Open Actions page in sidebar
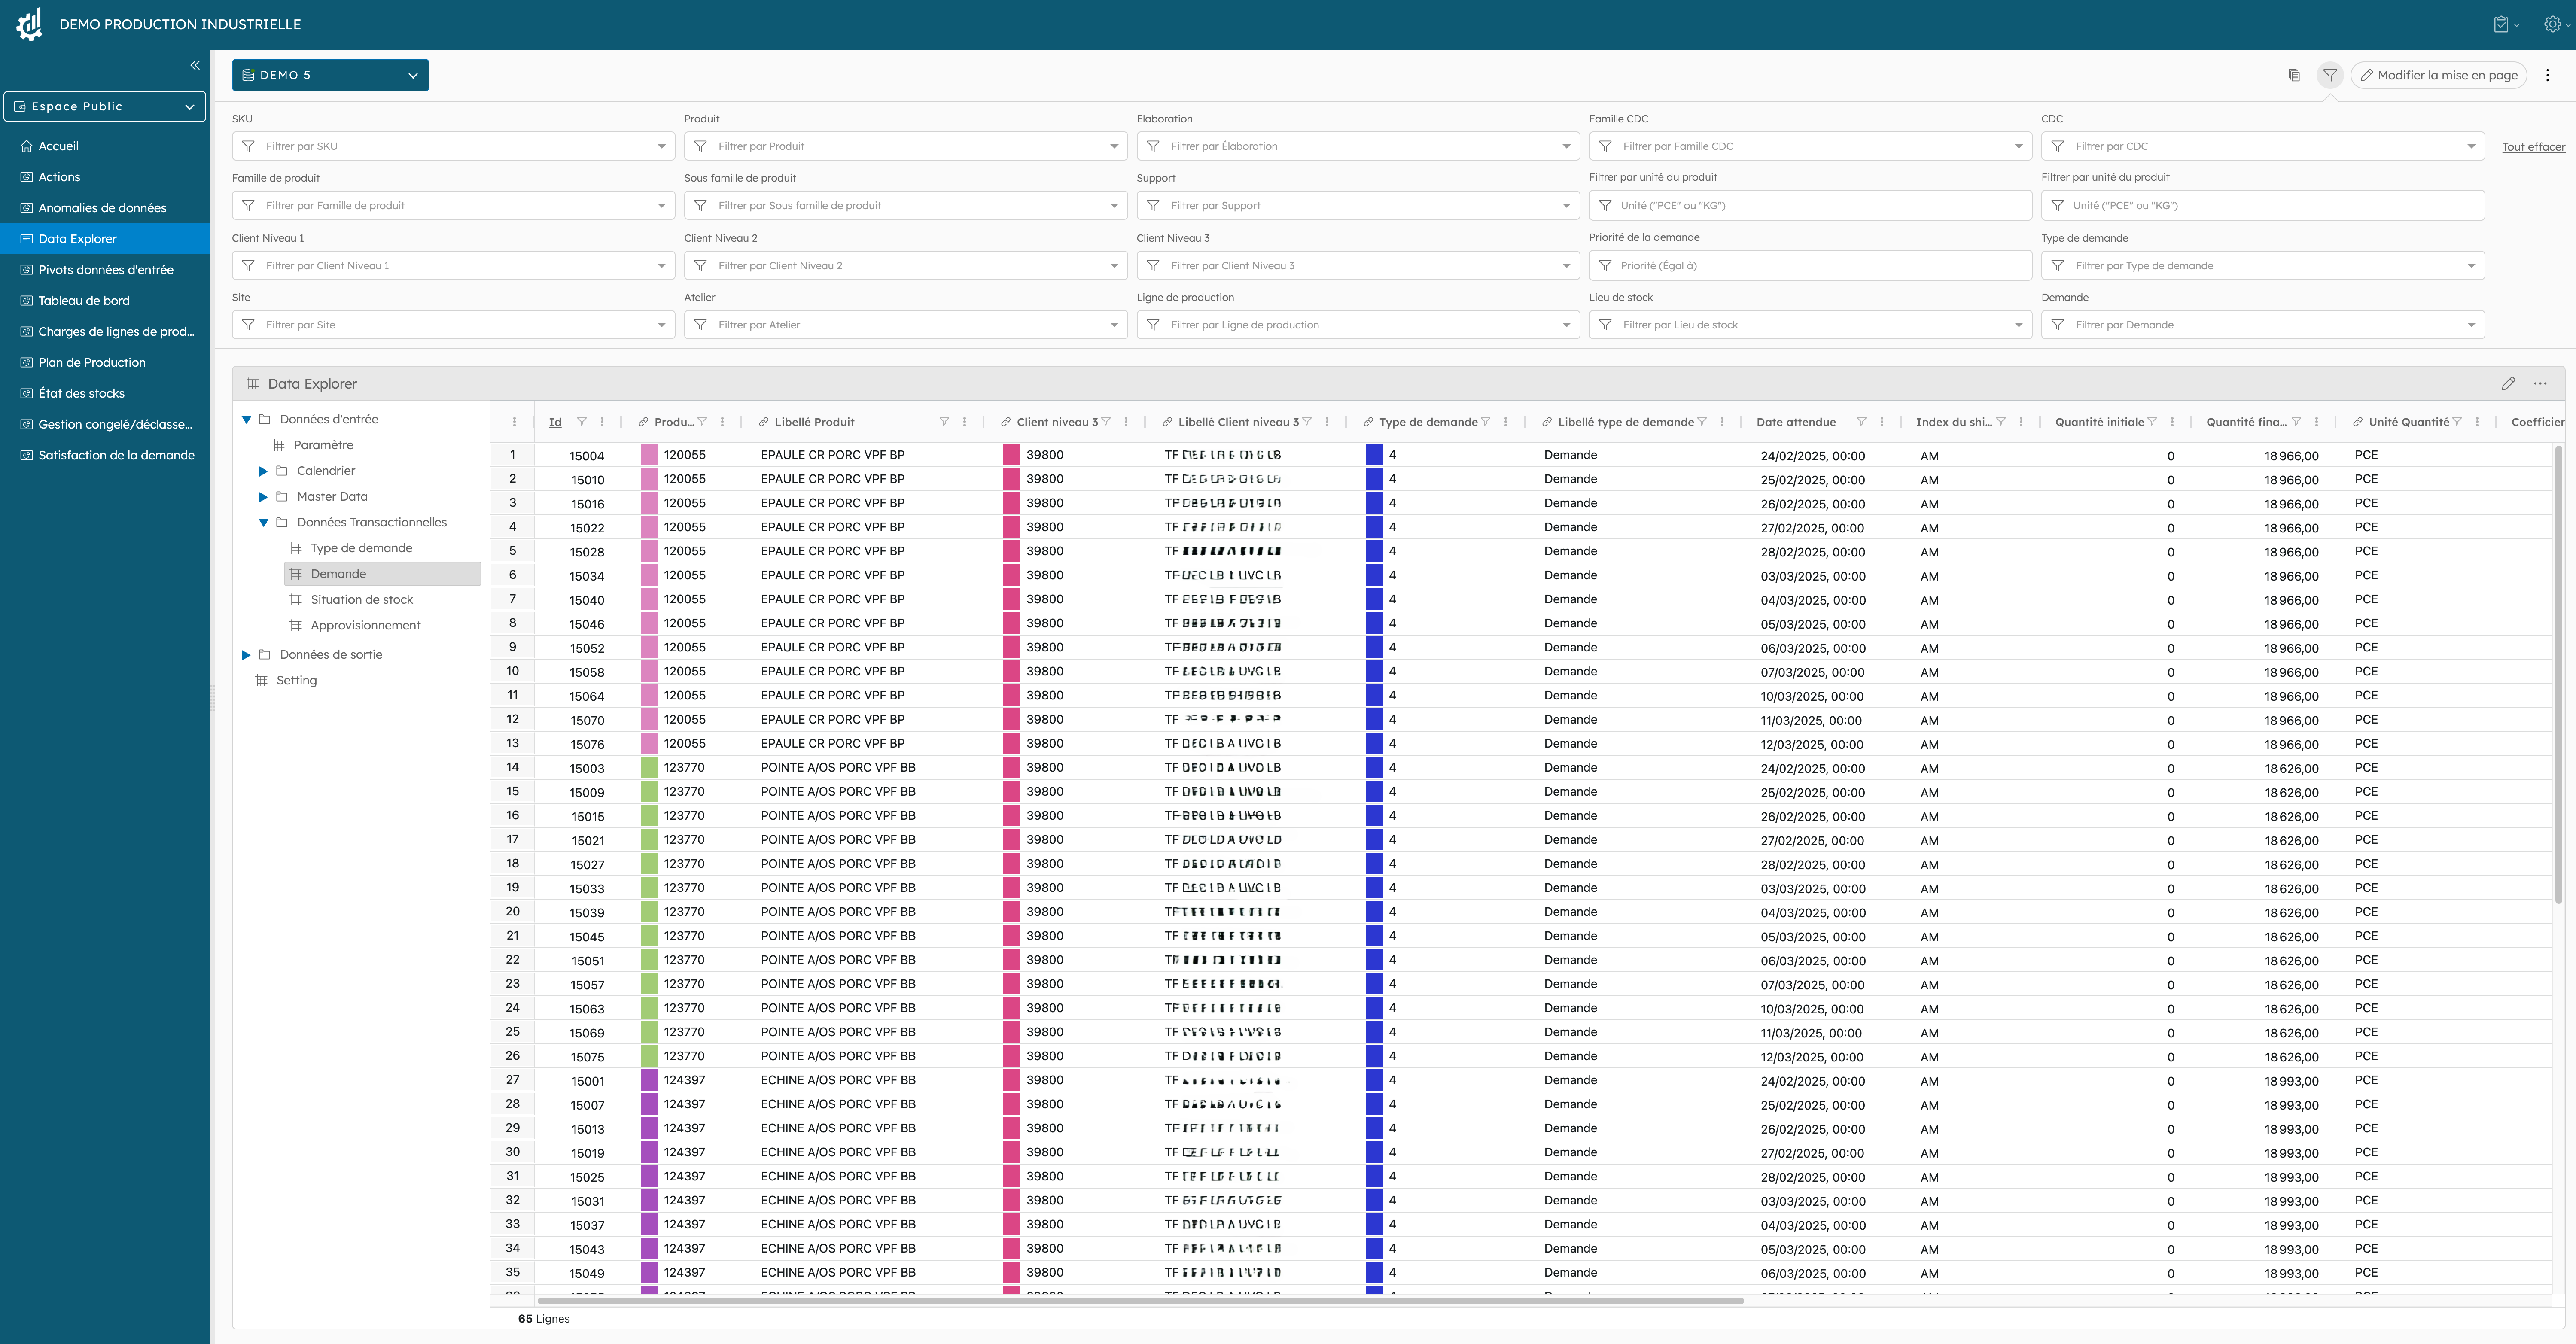 coord(105,177)
